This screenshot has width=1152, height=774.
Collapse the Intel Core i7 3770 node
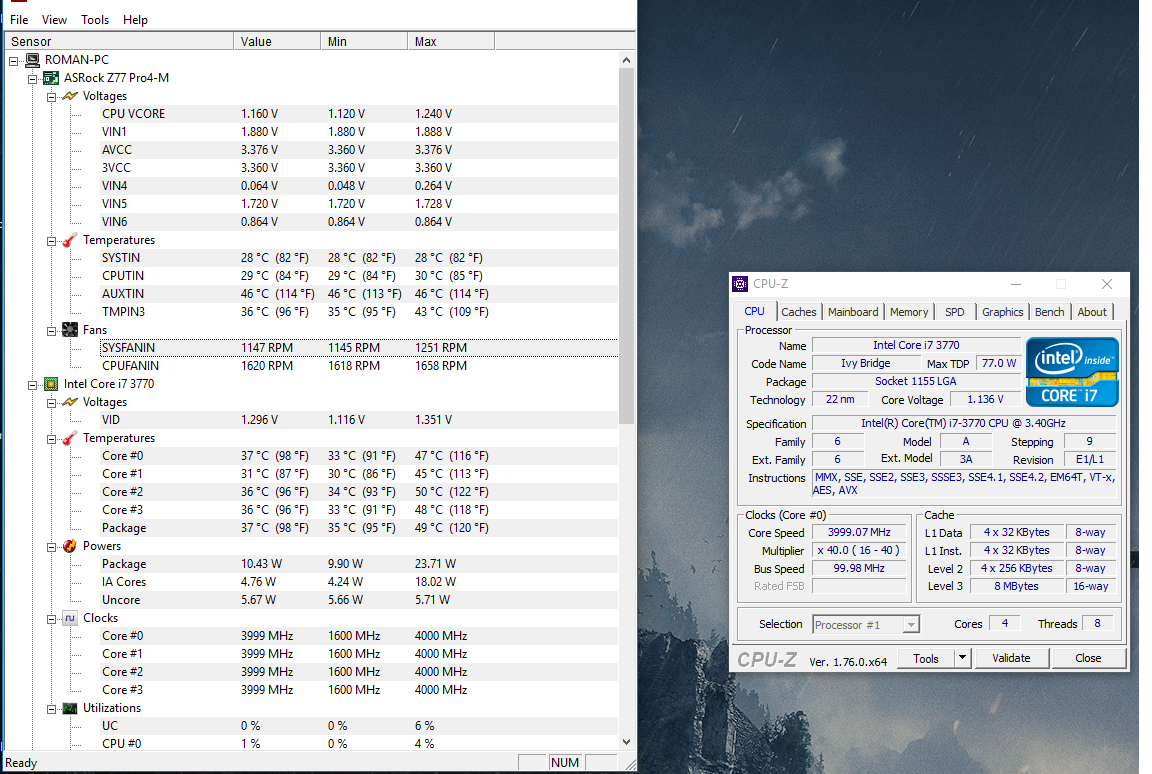tap(32, 385)
